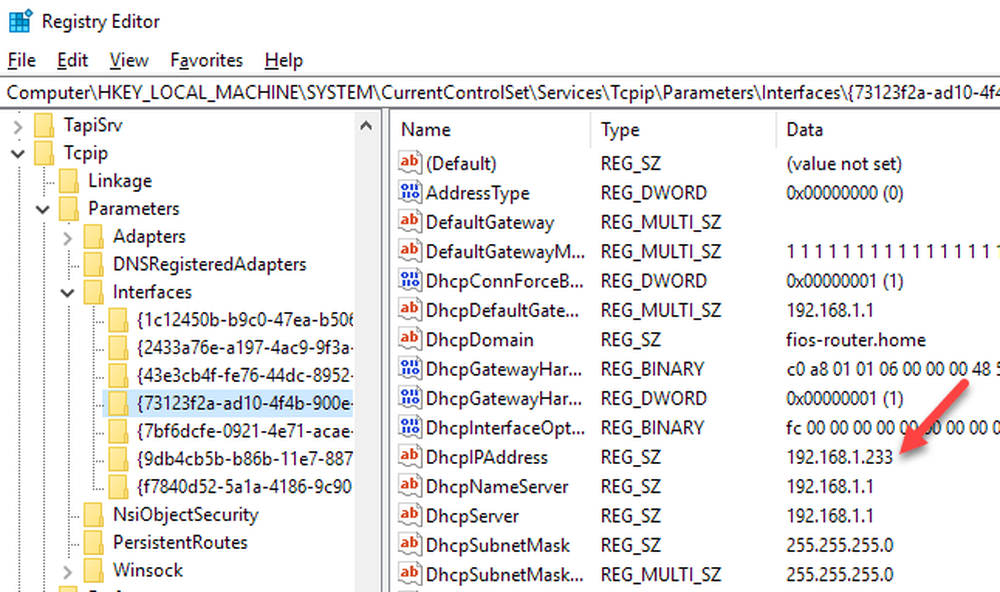Click the DhcpDomain string icon

point(409,339)
